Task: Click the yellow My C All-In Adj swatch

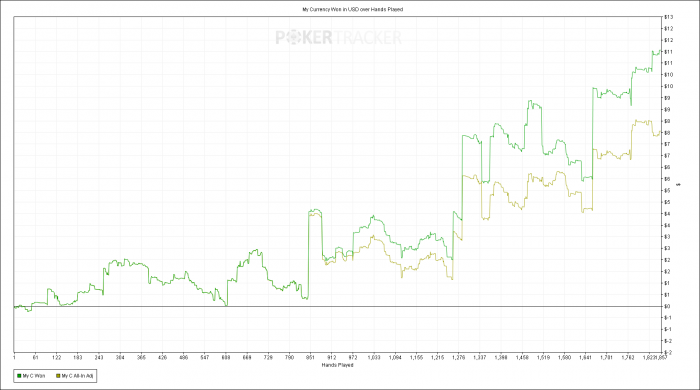Action: click(x=58, y=376)
